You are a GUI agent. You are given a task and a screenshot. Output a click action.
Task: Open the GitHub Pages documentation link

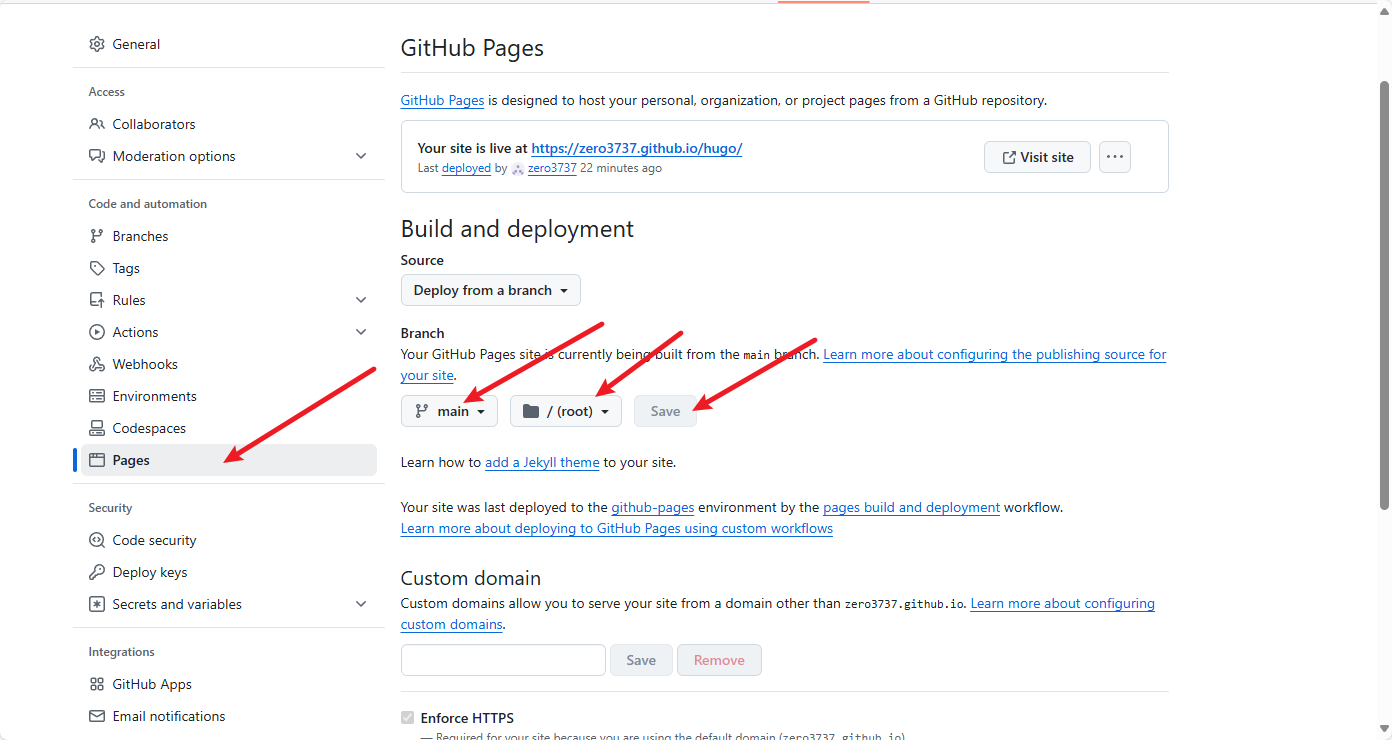tap(442, 100)
